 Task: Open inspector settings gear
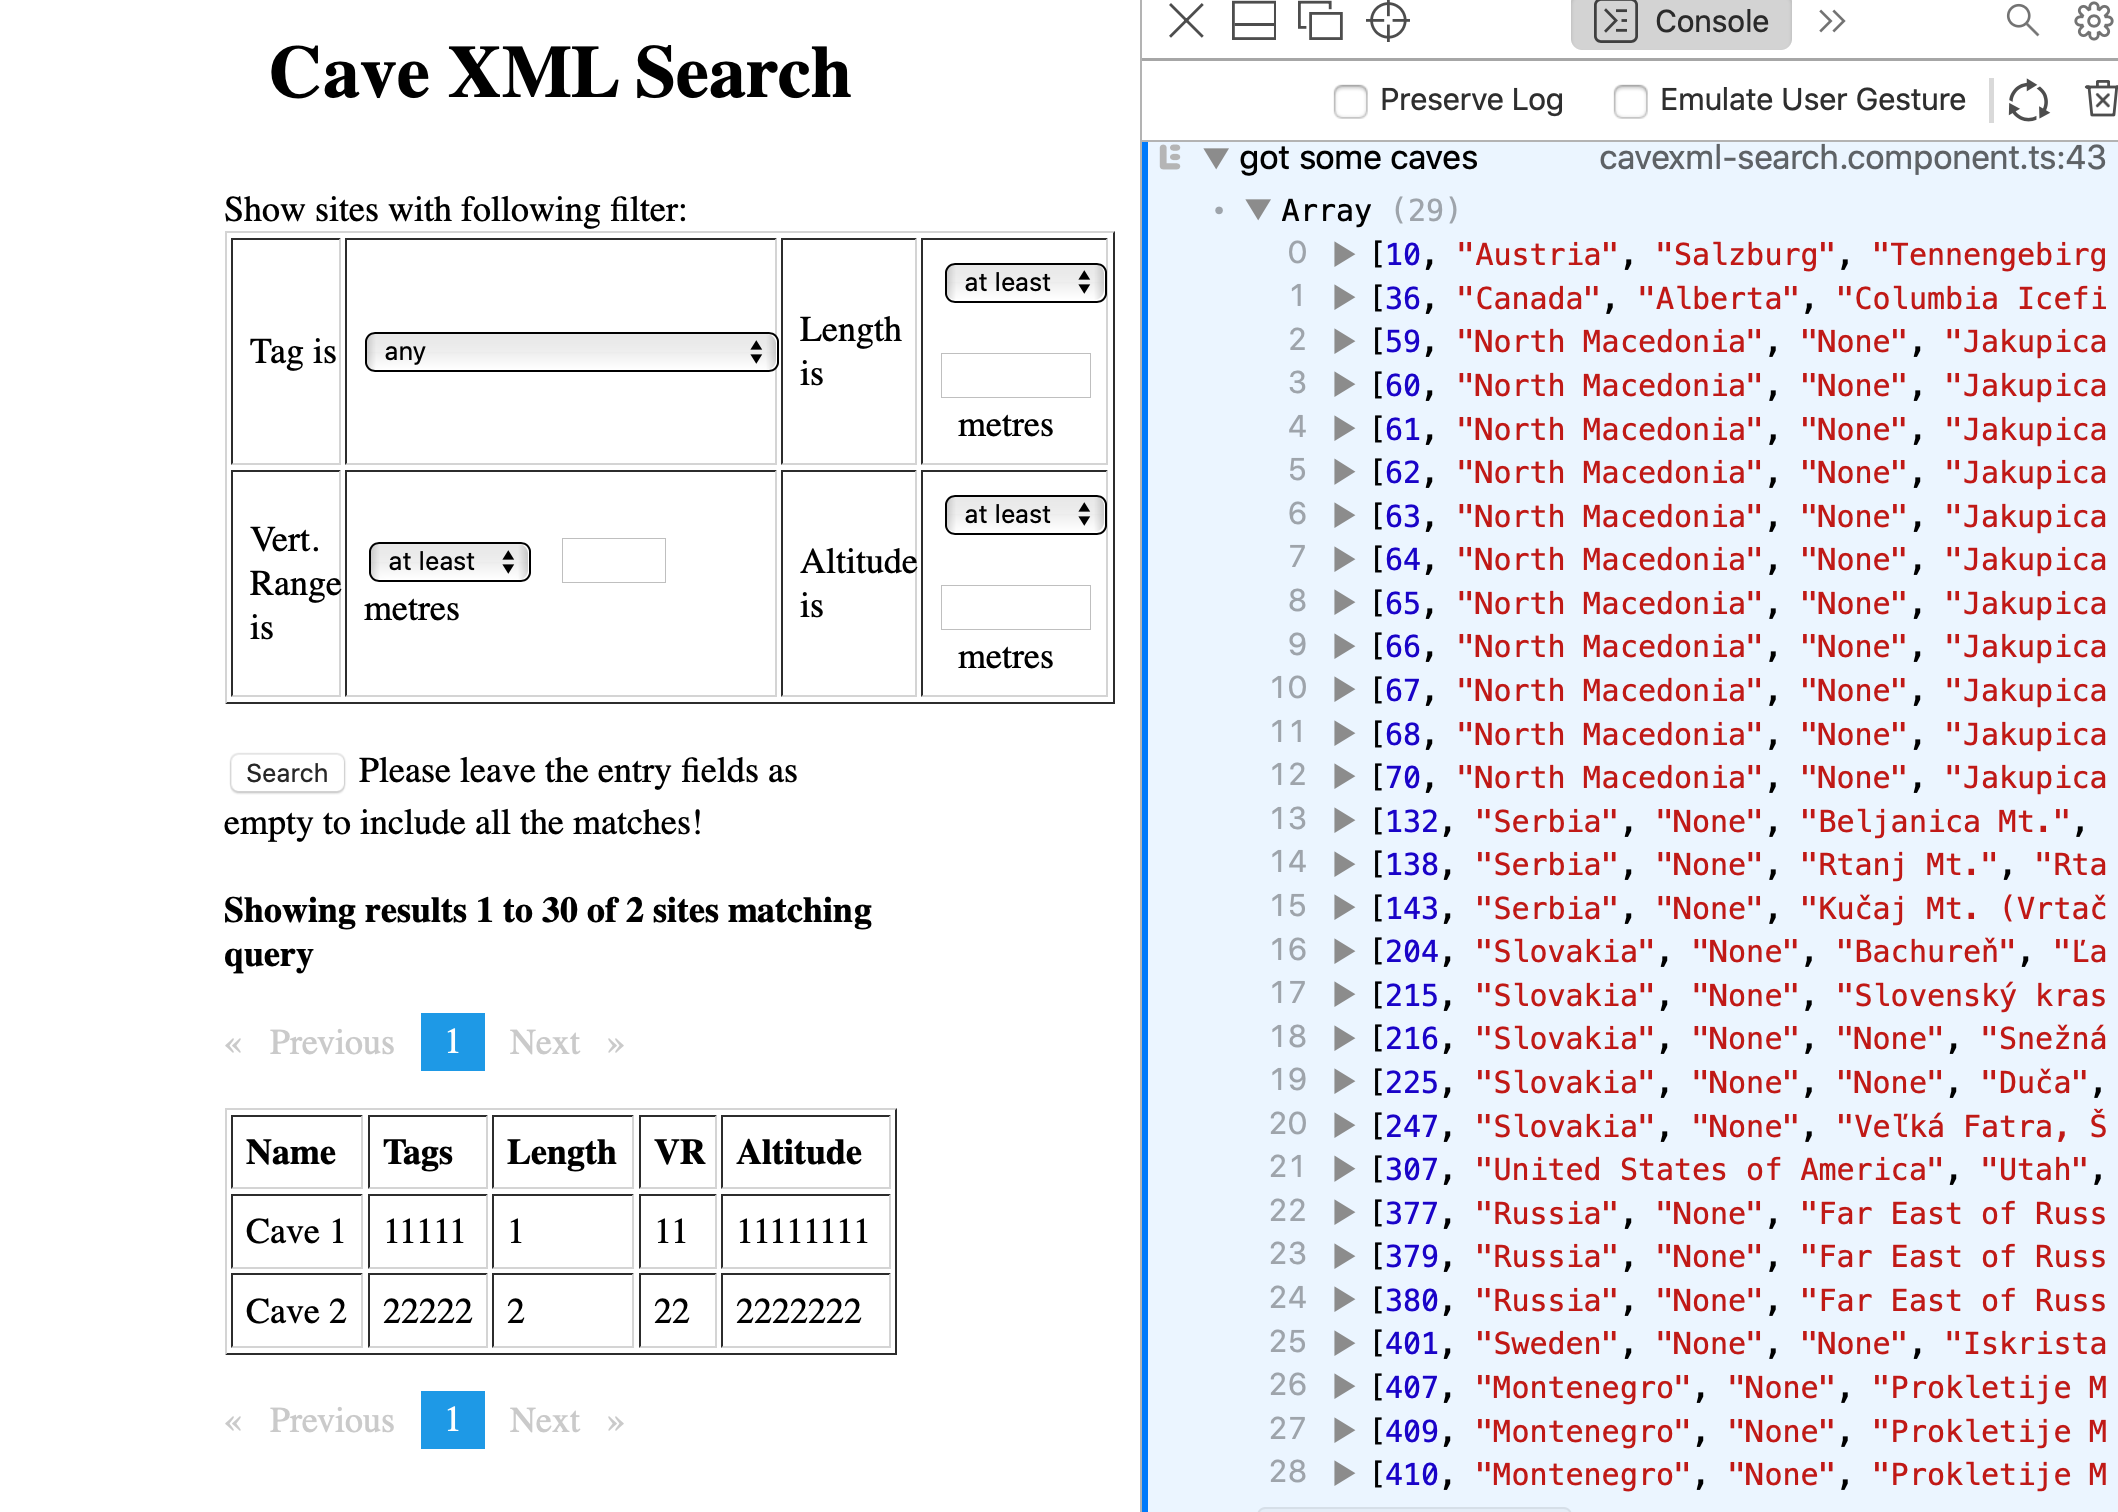click(2092, 21)
